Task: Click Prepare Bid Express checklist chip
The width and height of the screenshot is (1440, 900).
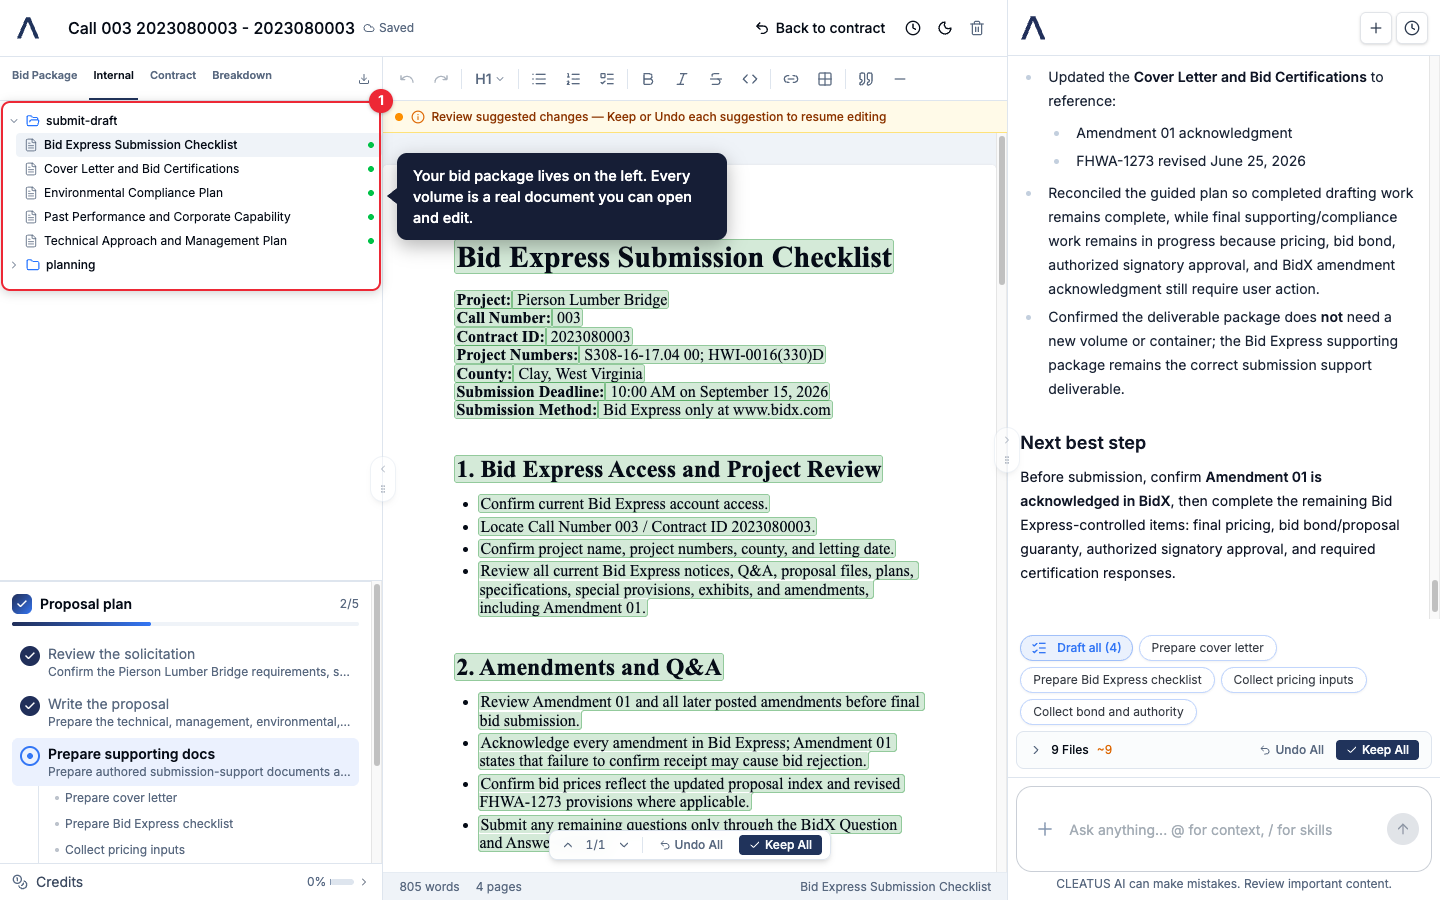Action: click(1117, 680)
